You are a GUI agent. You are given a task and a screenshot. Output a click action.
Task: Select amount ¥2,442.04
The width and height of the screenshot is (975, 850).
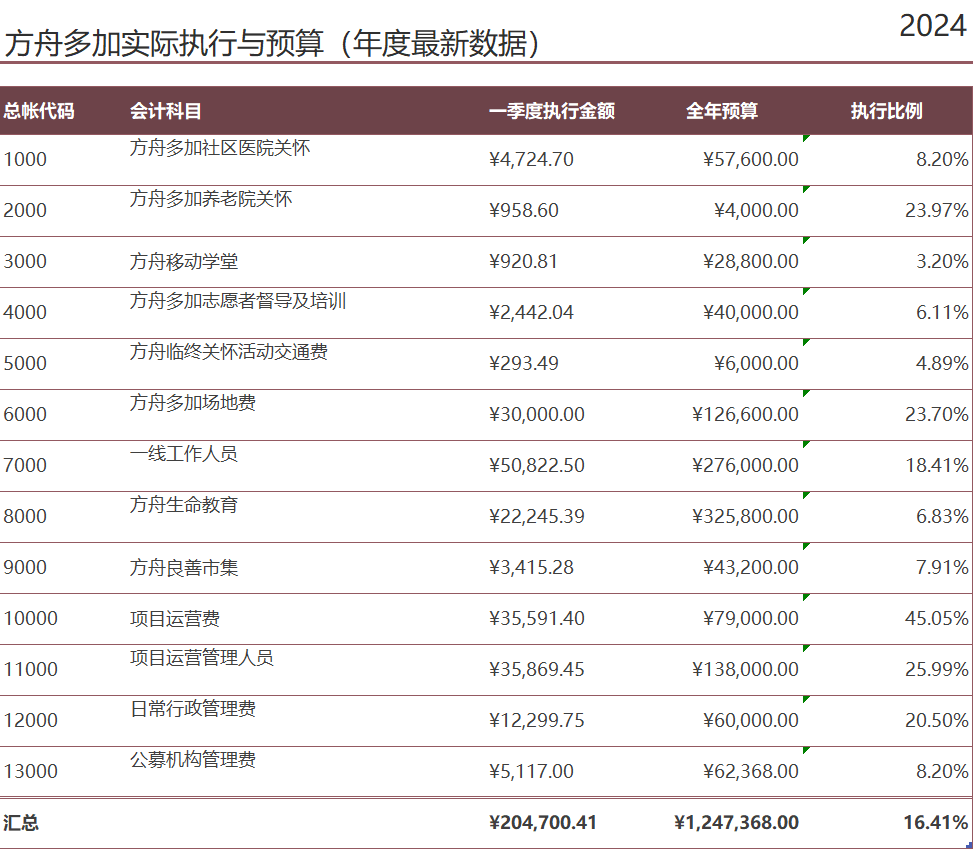(531, 312)
